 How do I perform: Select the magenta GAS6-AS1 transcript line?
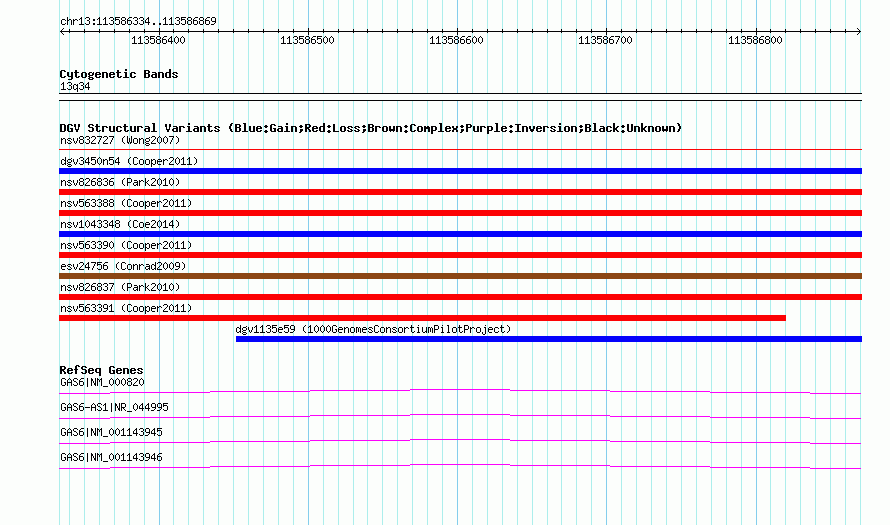460,415
